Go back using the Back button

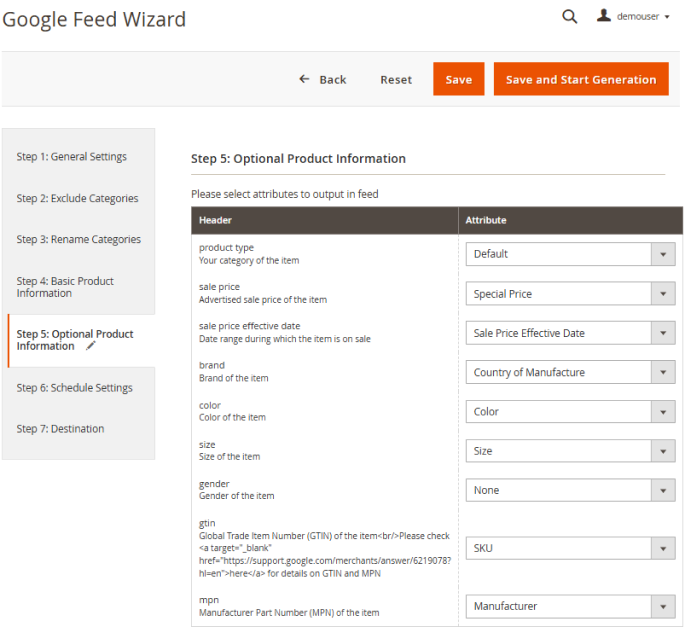(x=323, y=80)
